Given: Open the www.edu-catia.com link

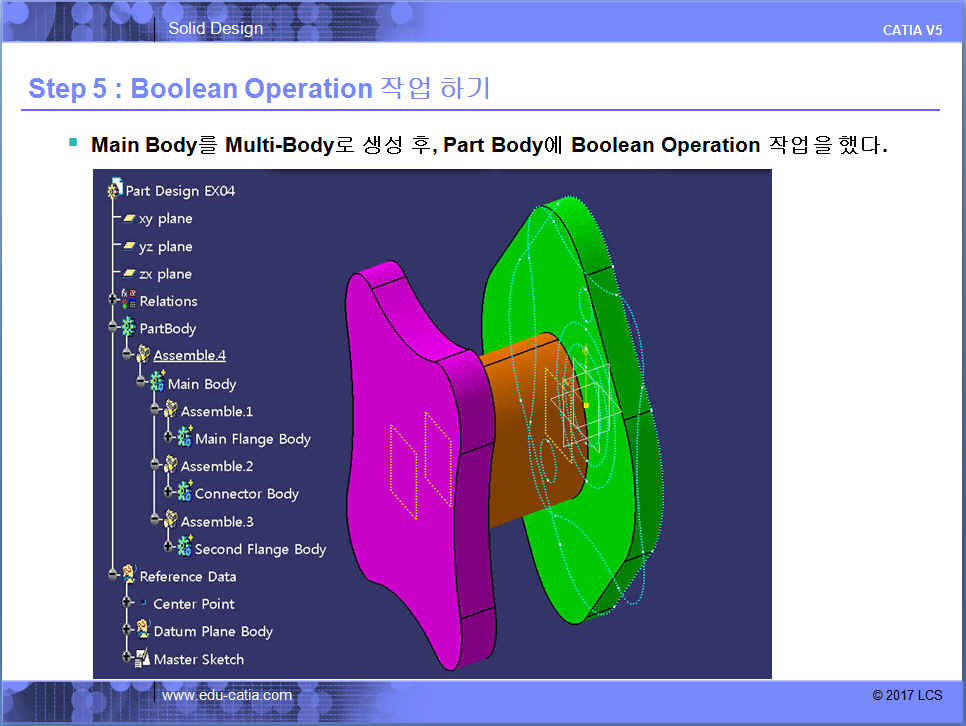Looking at the screenshot, I should (x=227, y=695).
